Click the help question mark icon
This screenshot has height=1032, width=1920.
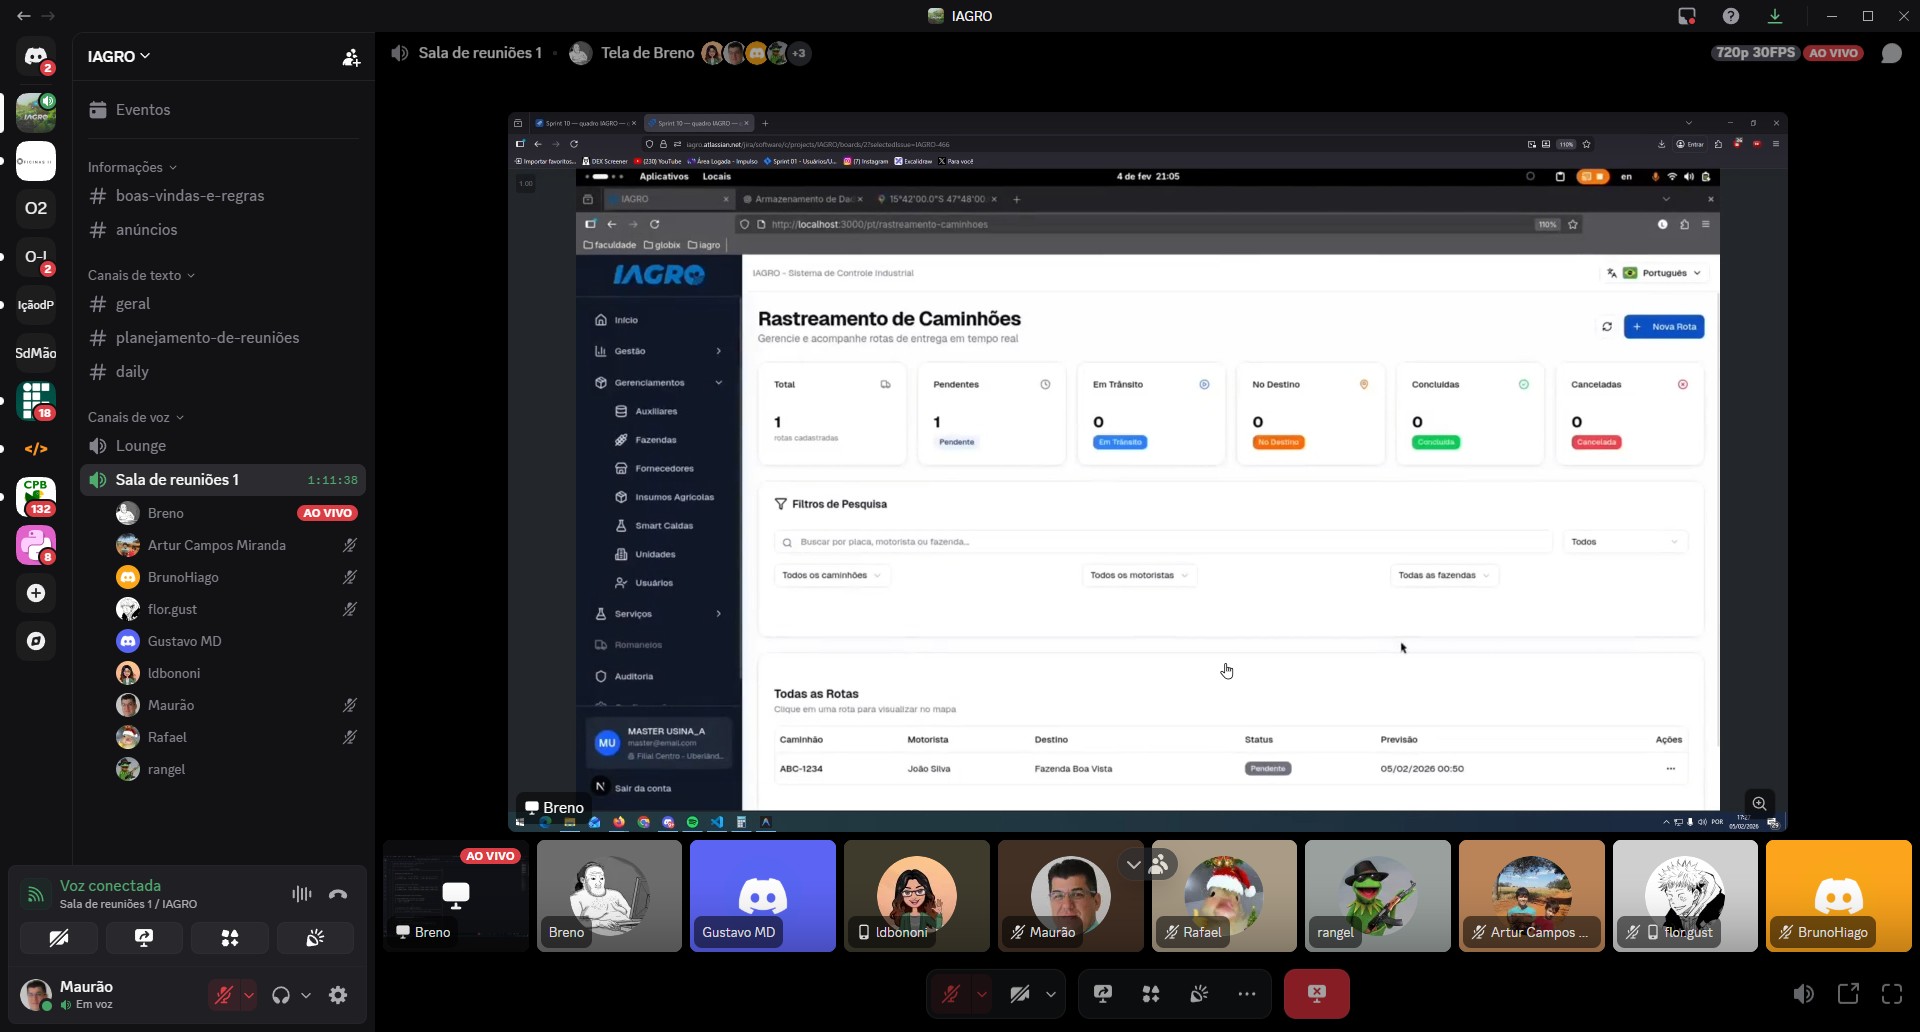(1731, 16)
